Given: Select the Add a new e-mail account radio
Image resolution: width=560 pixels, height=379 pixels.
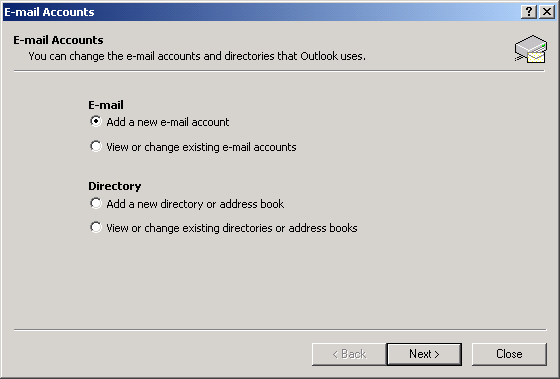Looking at the screenshot, I should [96, 121].
